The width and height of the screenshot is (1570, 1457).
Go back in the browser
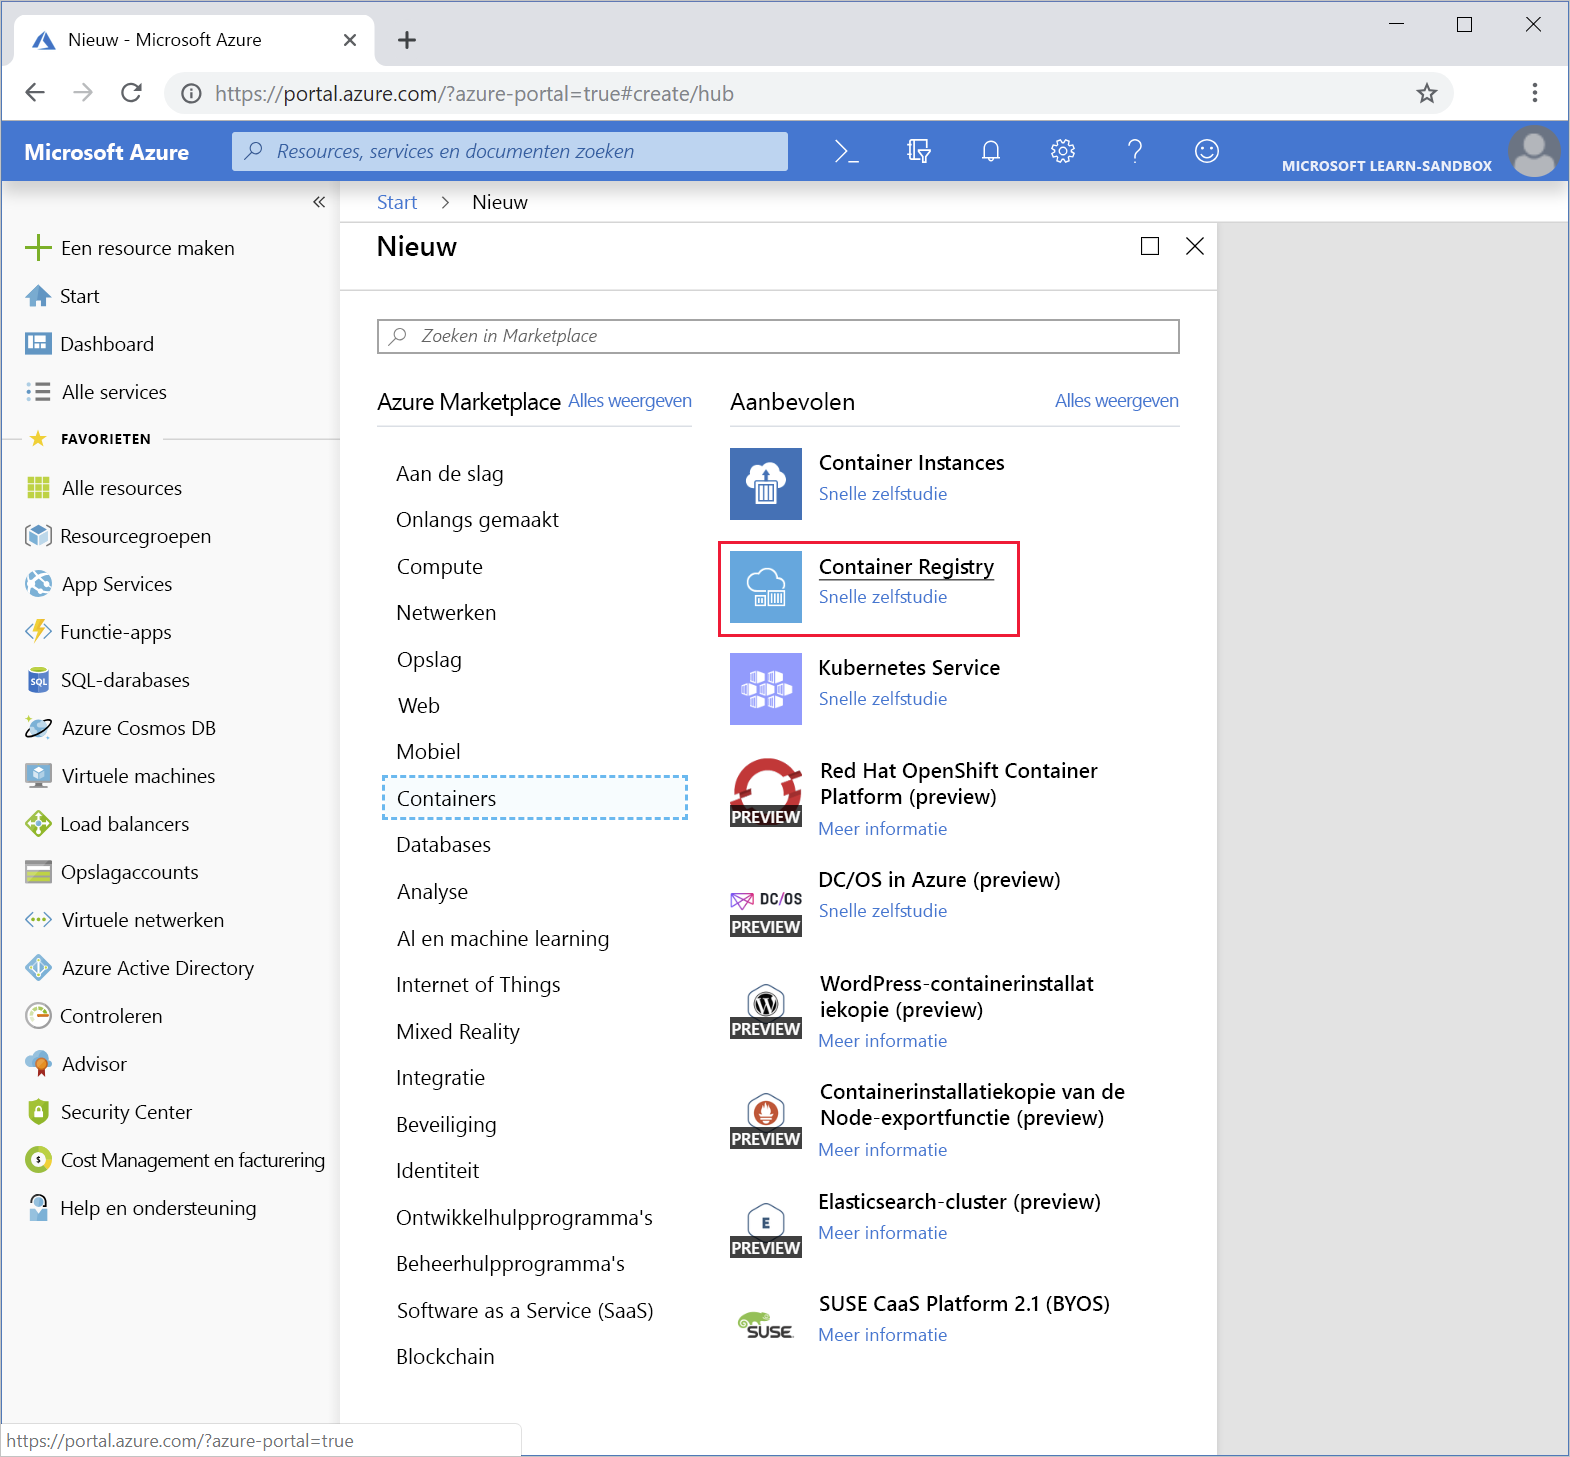click(x=35, y=93)
